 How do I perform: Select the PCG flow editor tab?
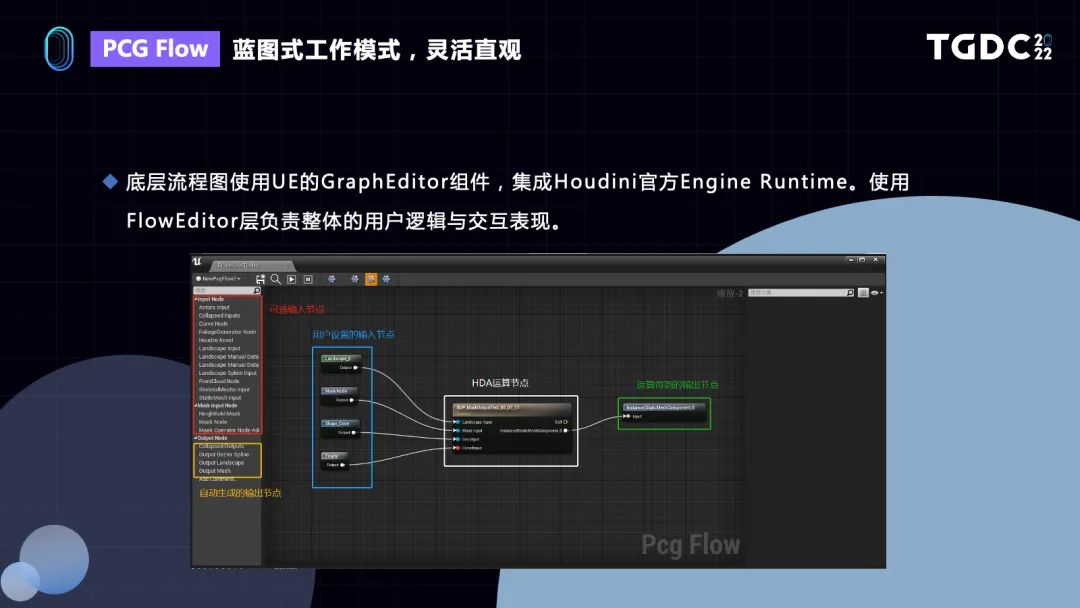point(239,266)
